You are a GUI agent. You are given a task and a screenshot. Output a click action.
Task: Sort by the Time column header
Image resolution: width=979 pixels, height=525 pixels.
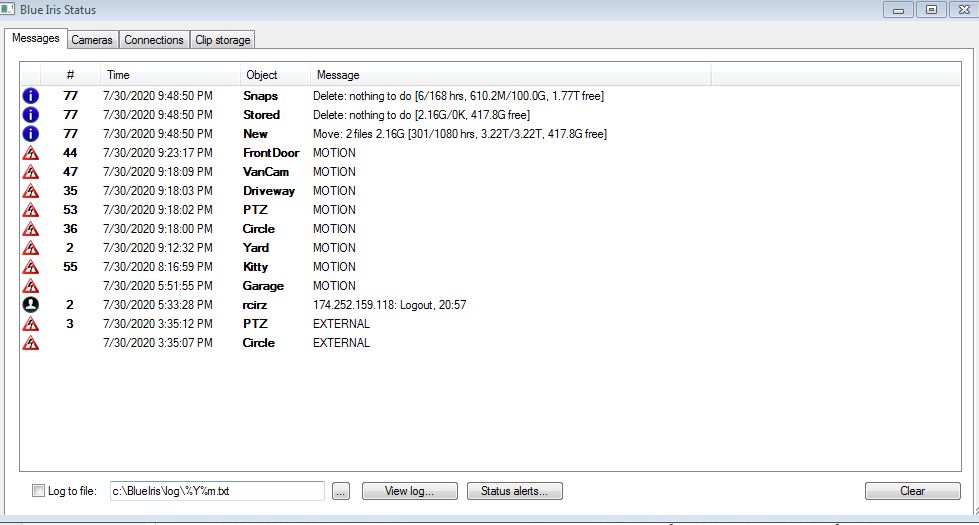click(170, 75)
